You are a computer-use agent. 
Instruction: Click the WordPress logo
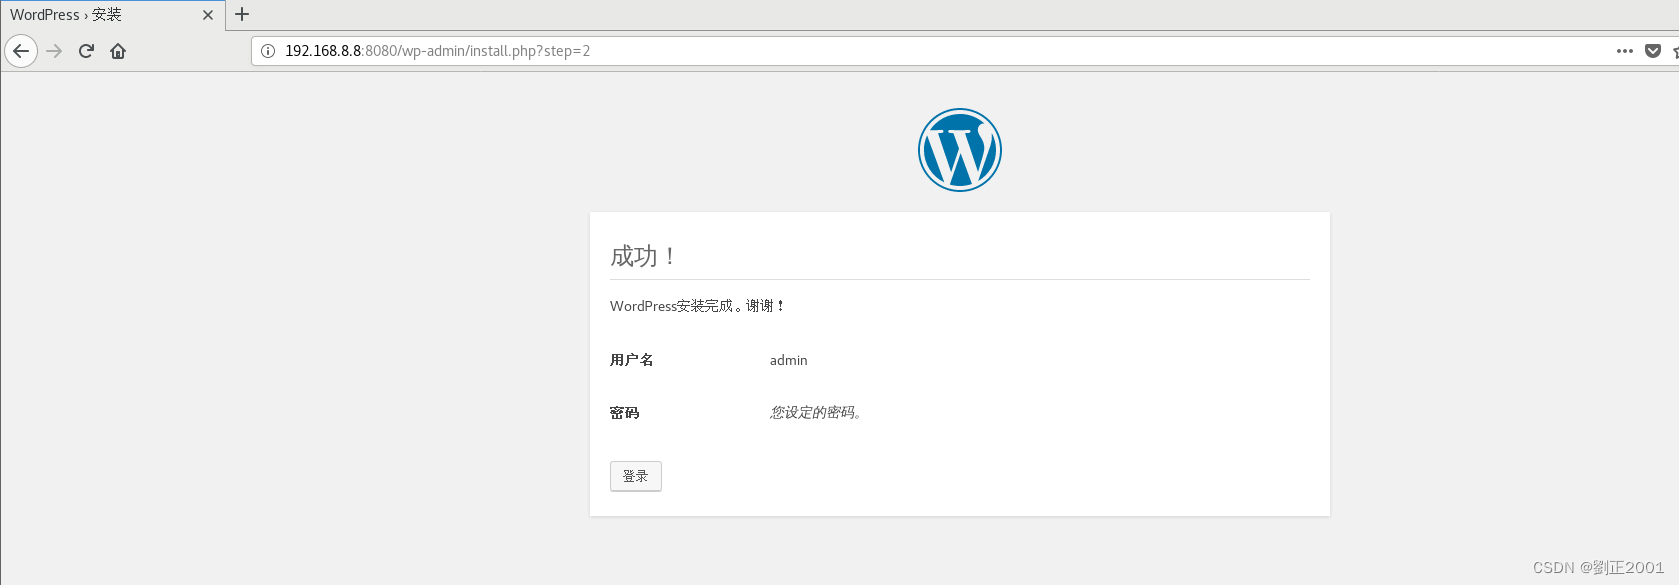[x=960, y=150]
